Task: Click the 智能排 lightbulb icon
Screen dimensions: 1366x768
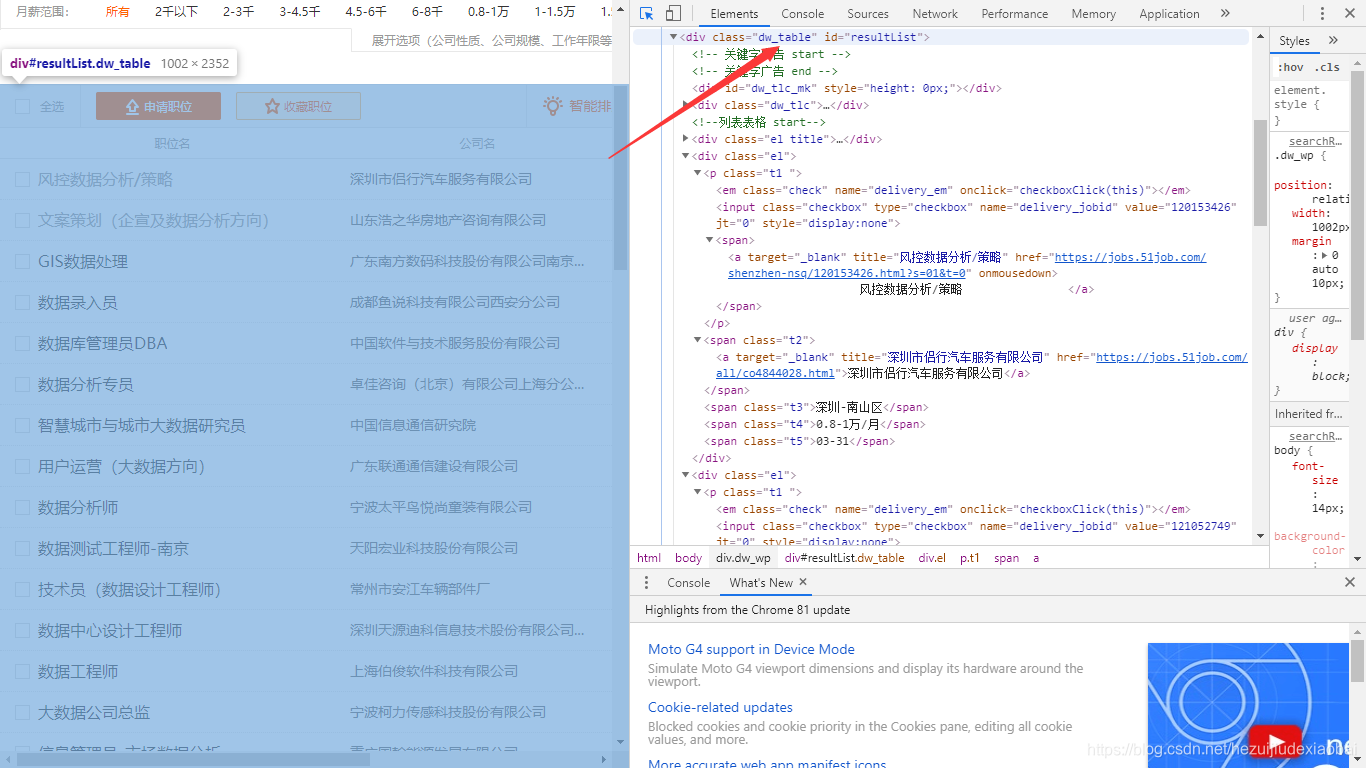Action: pos(552,105)
